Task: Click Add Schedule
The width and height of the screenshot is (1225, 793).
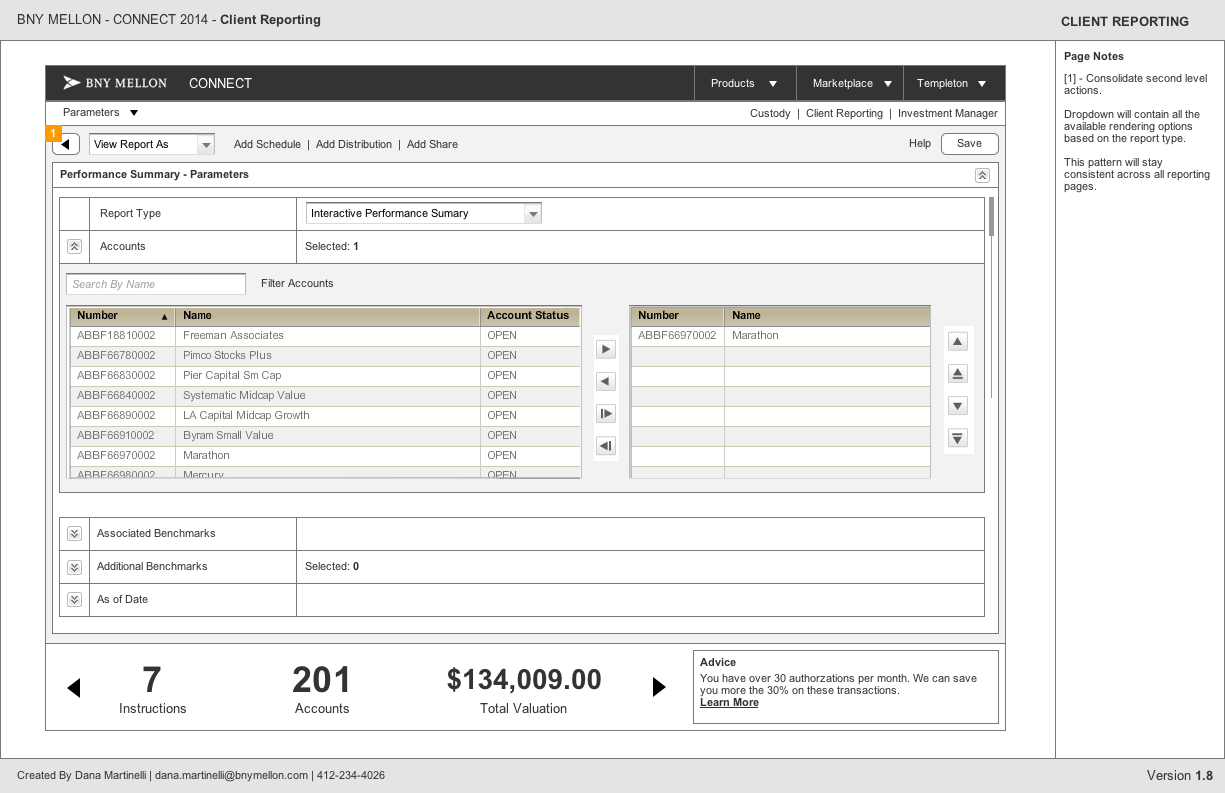Action: 267,144
